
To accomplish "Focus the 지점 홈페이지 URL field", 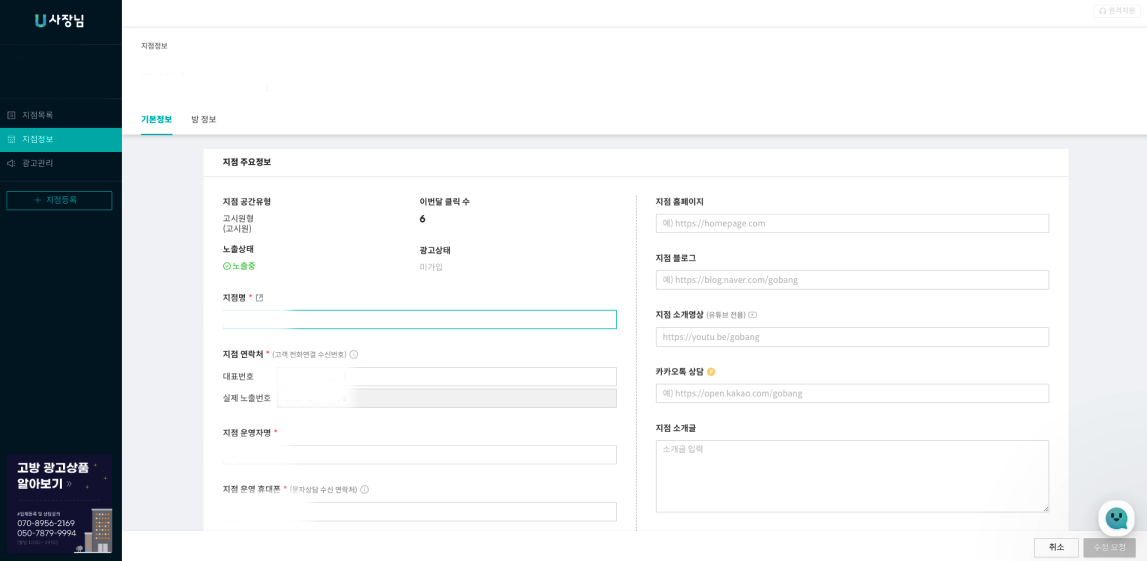I will point(852,224).
